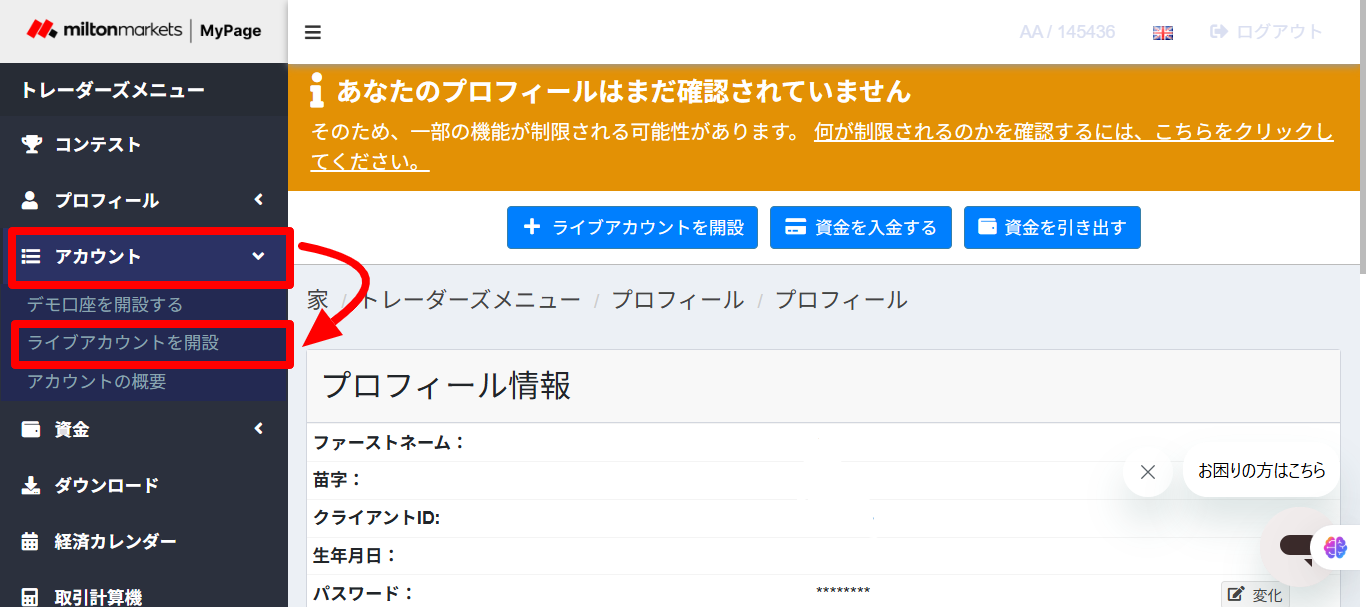Open the chat bubble in bottom right

1295,547
